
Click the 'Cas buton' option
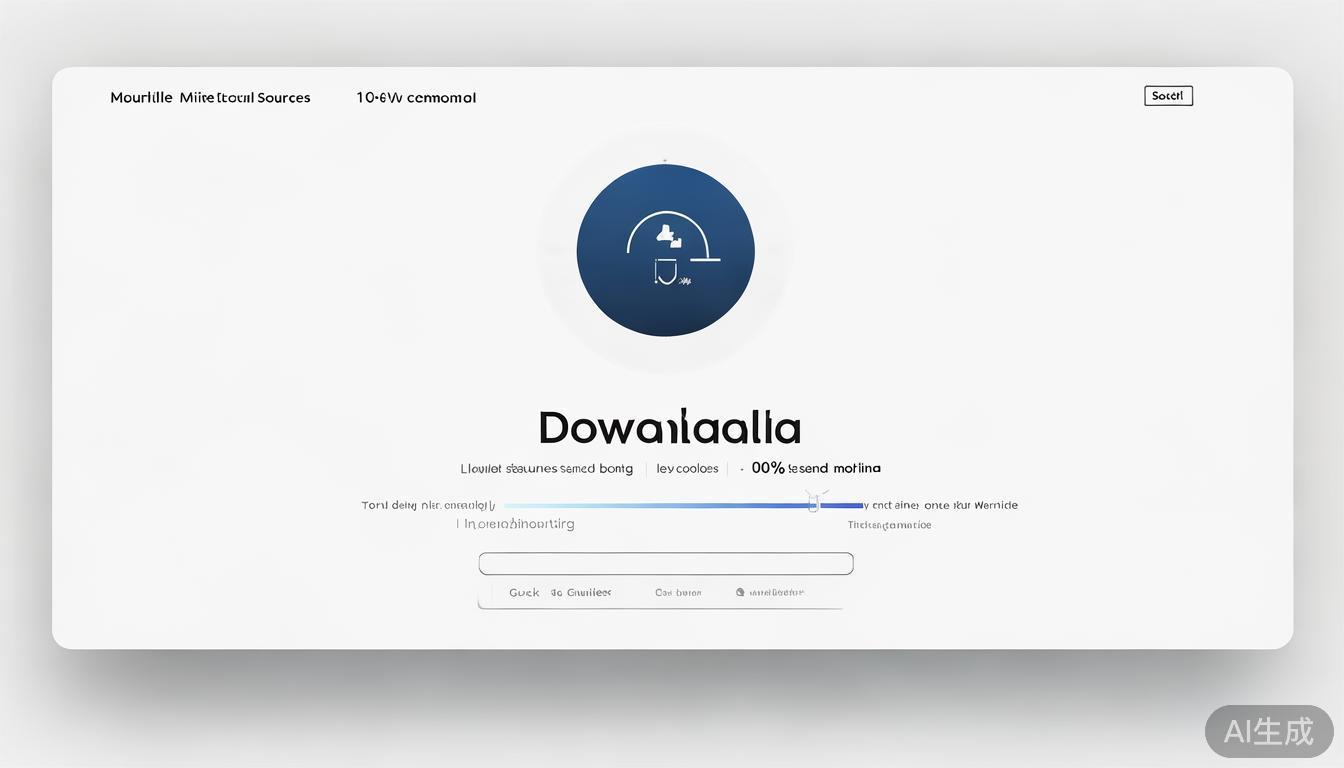[x=678, y=593]
